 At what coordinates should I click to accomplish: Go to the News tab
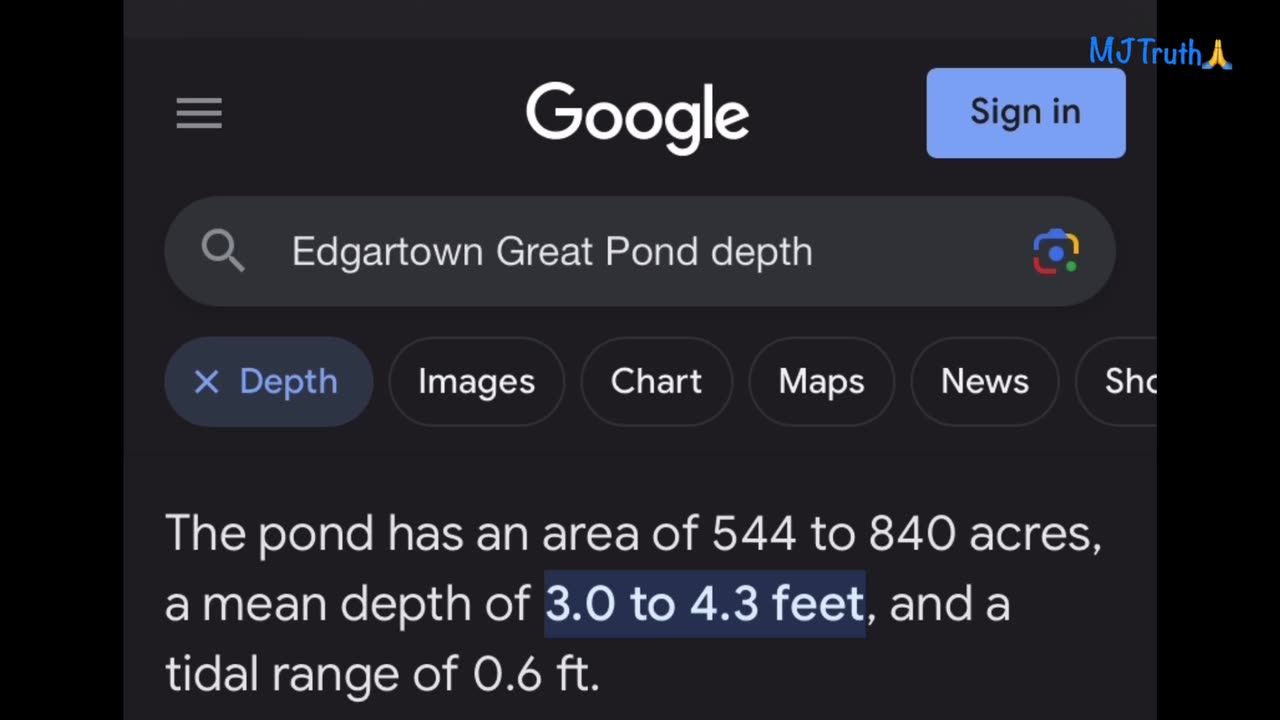click(x=984, y=382)
